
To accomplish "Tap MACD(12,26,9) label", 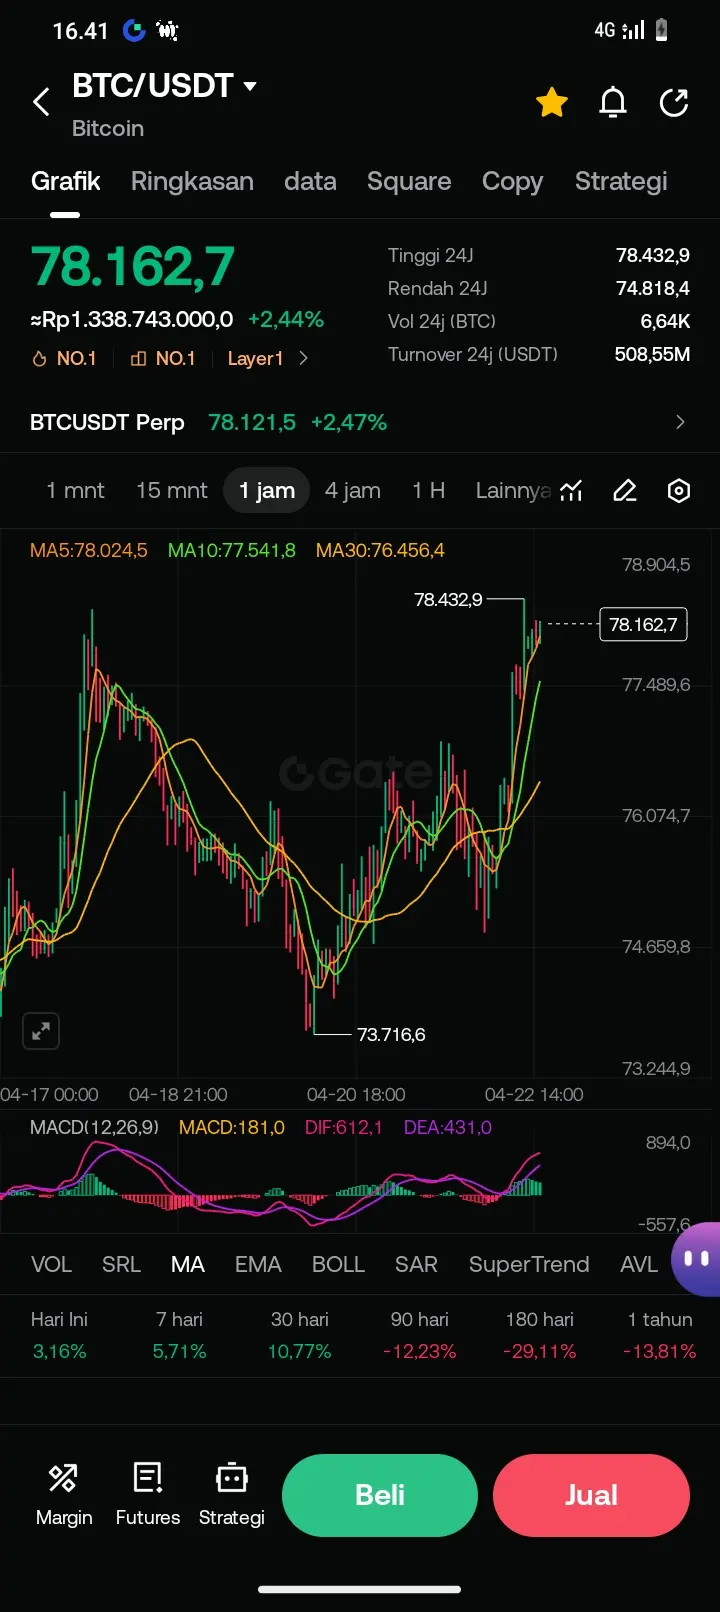I will pyautogui.click(x=94, y=1127).
